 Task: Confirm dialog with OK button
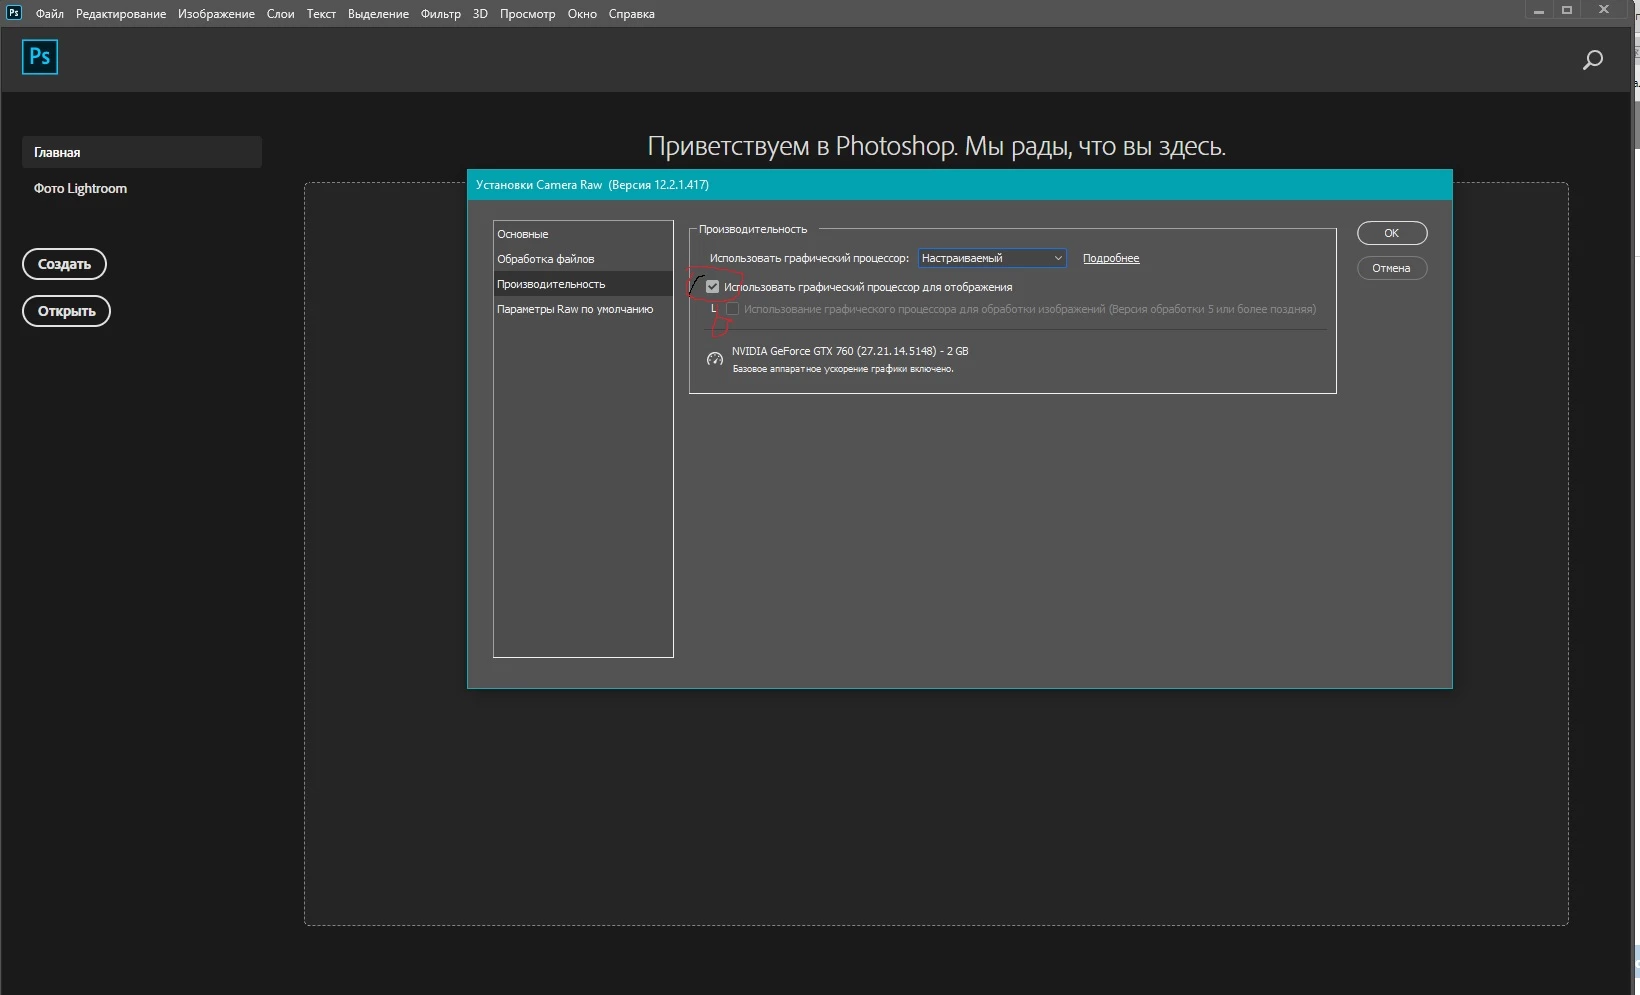1392,233
